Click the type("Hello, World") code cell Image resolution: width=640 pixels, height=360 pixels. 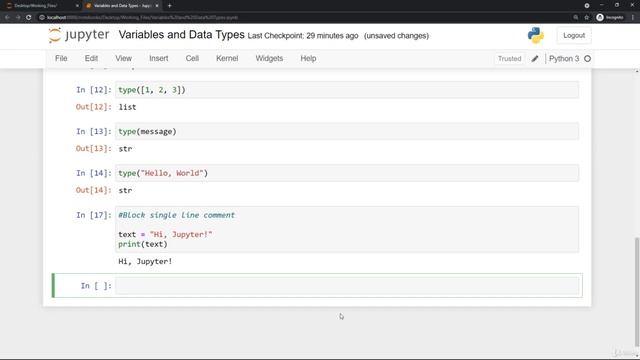pyautogui.click(x=347, y=173)
